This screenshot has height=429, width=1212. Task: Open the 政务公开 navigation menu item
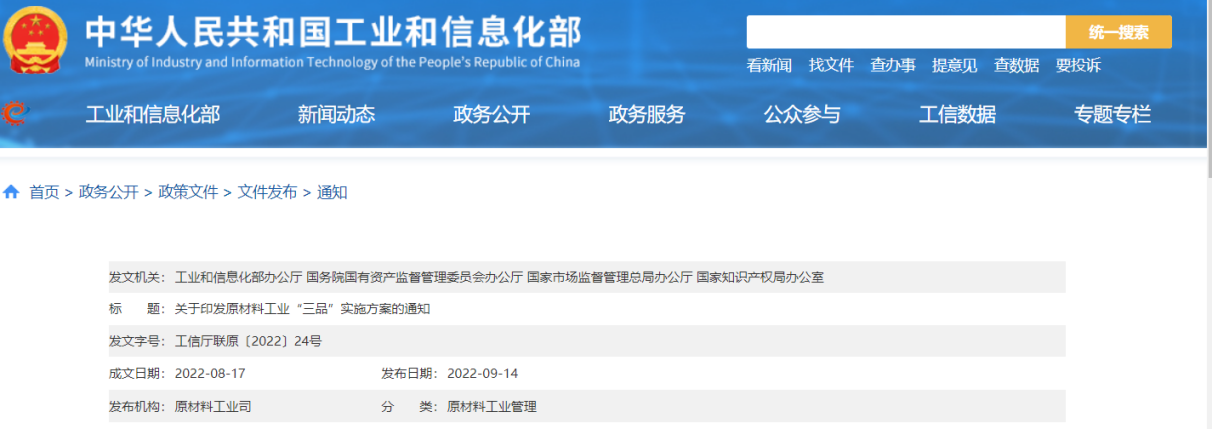[x=491, y=114]
